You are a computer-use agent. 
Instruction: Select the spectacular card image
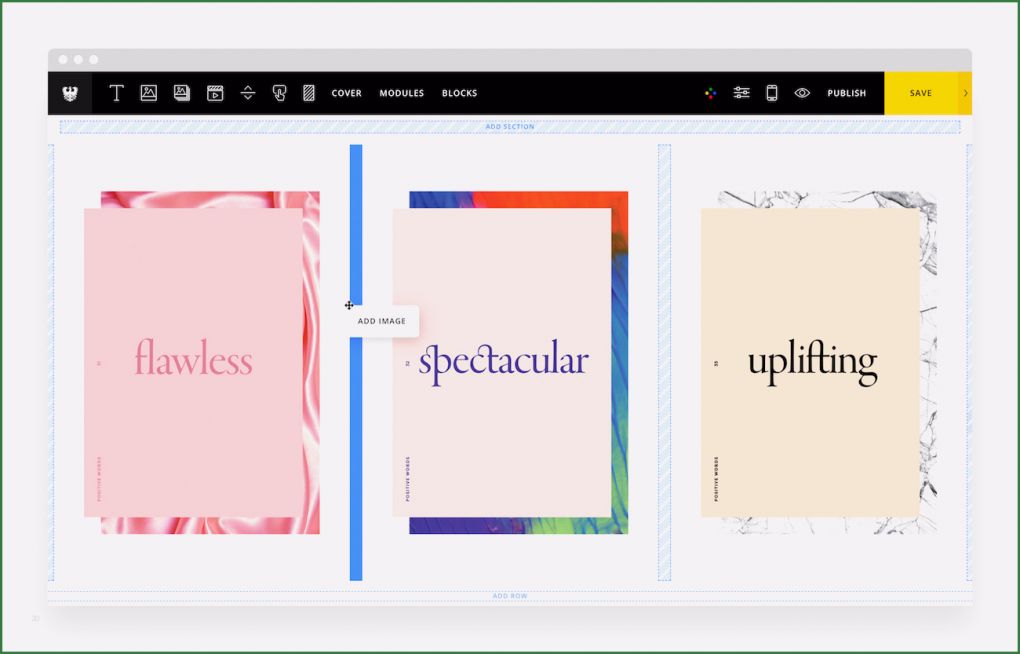[510, 360]
